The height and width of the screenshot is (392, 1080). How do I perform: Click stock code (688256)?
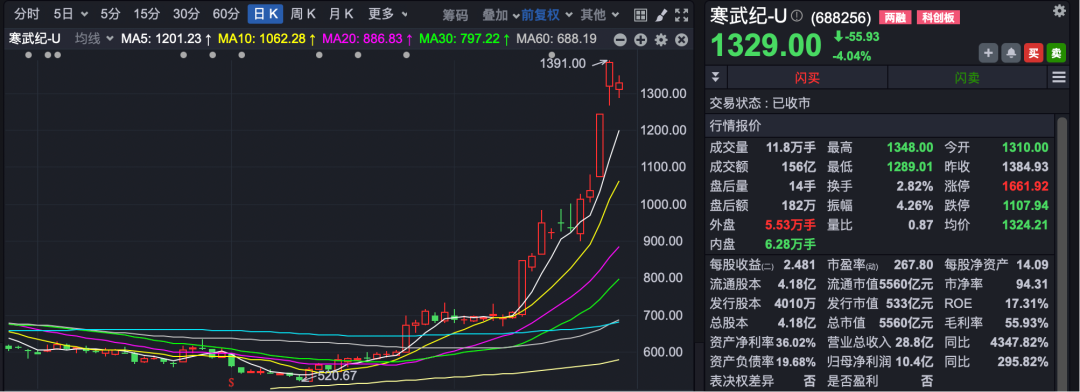841,17
